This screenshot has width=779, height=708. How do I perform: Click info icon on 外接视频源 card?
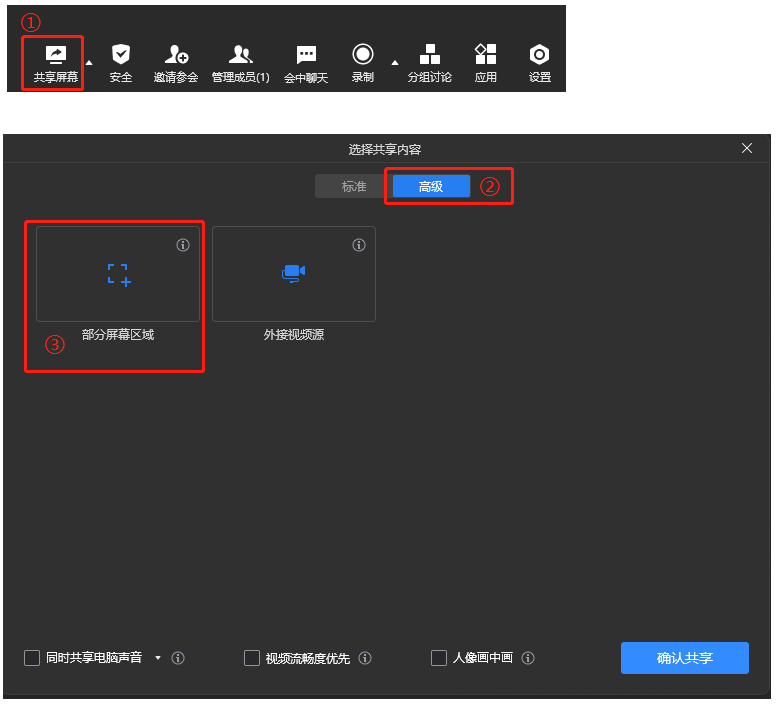(x=359, y=245)
